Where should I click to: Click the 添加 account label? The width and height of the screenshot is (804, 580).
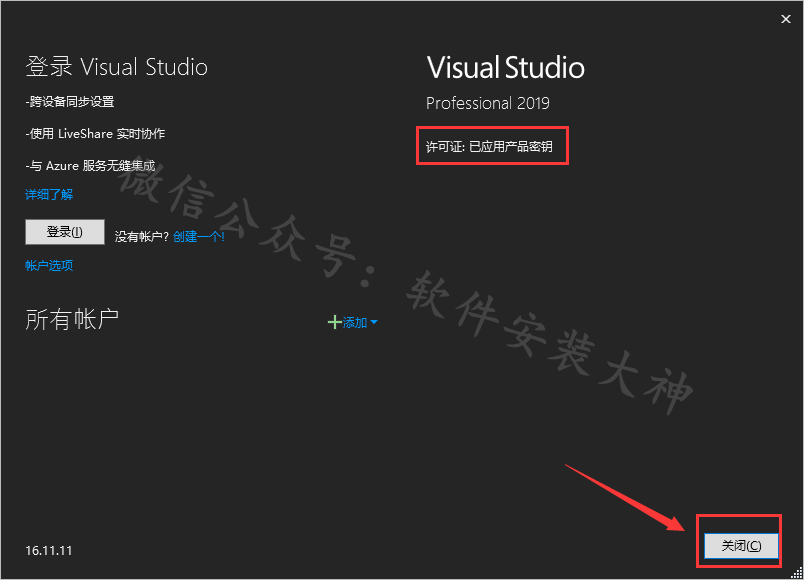[355, 322]
